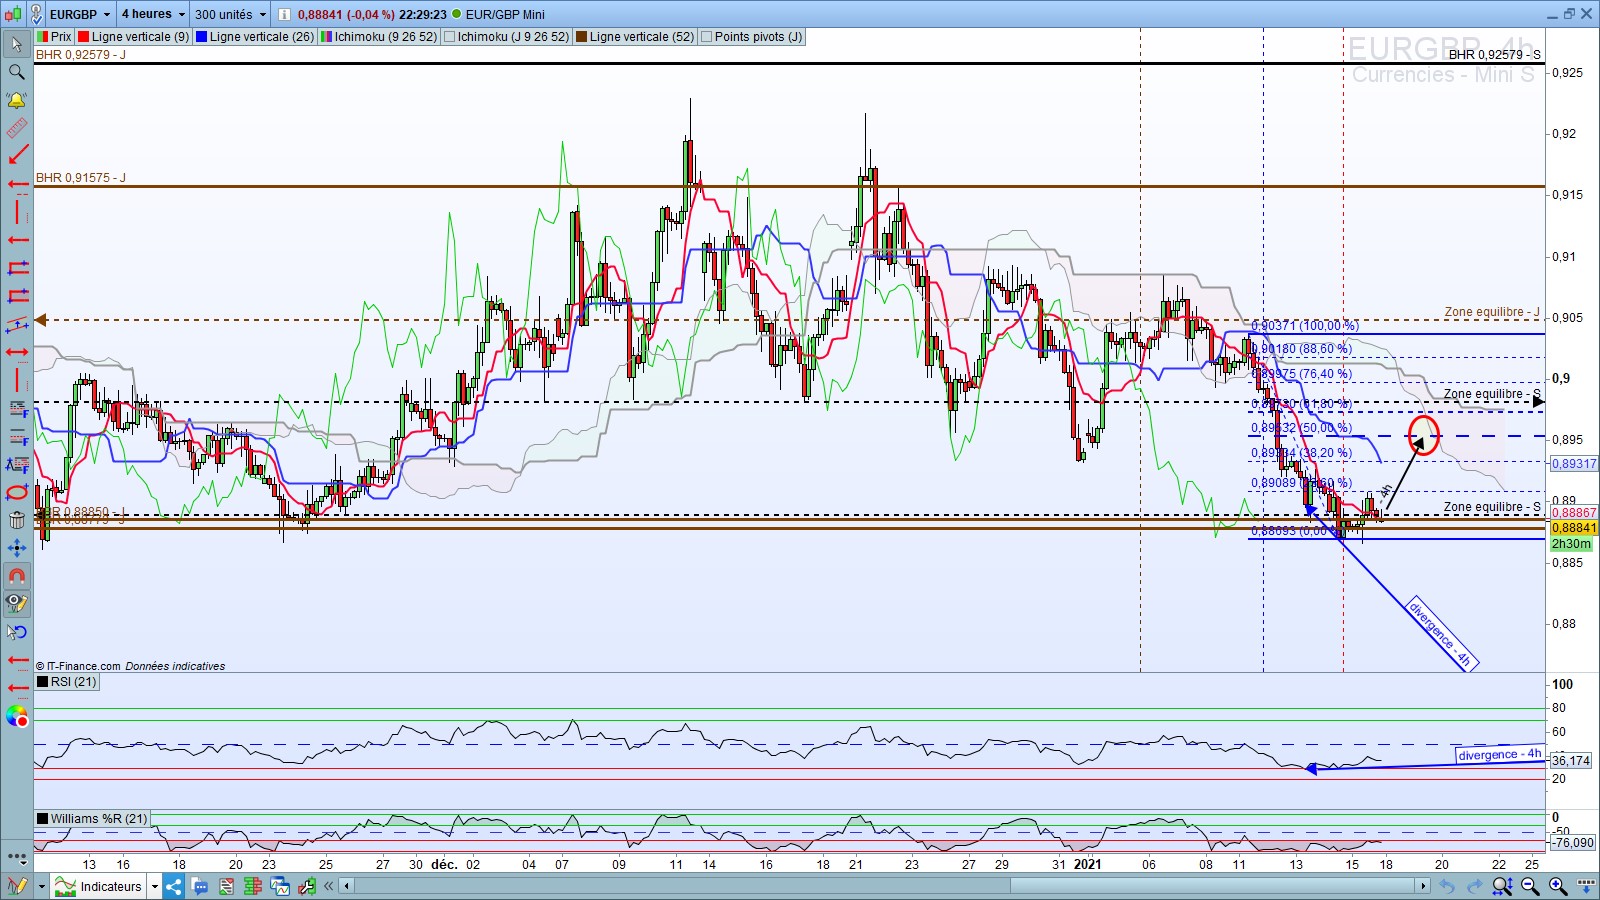The height and width of the screenshot is (900, 1600).
Task: Click the red-green list icon in bottom toolbar
Action: click(252, 886)
